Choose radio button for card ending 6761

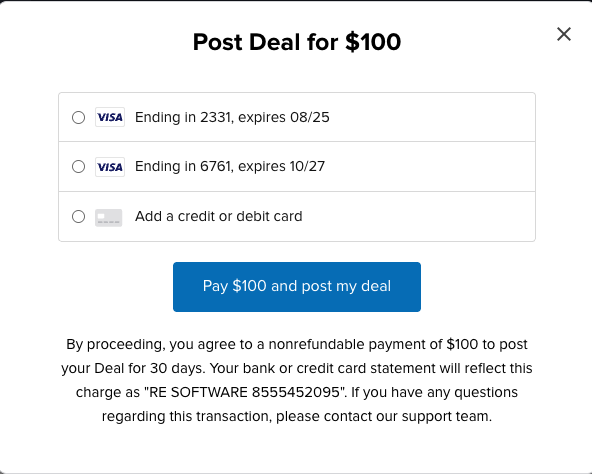79,167
